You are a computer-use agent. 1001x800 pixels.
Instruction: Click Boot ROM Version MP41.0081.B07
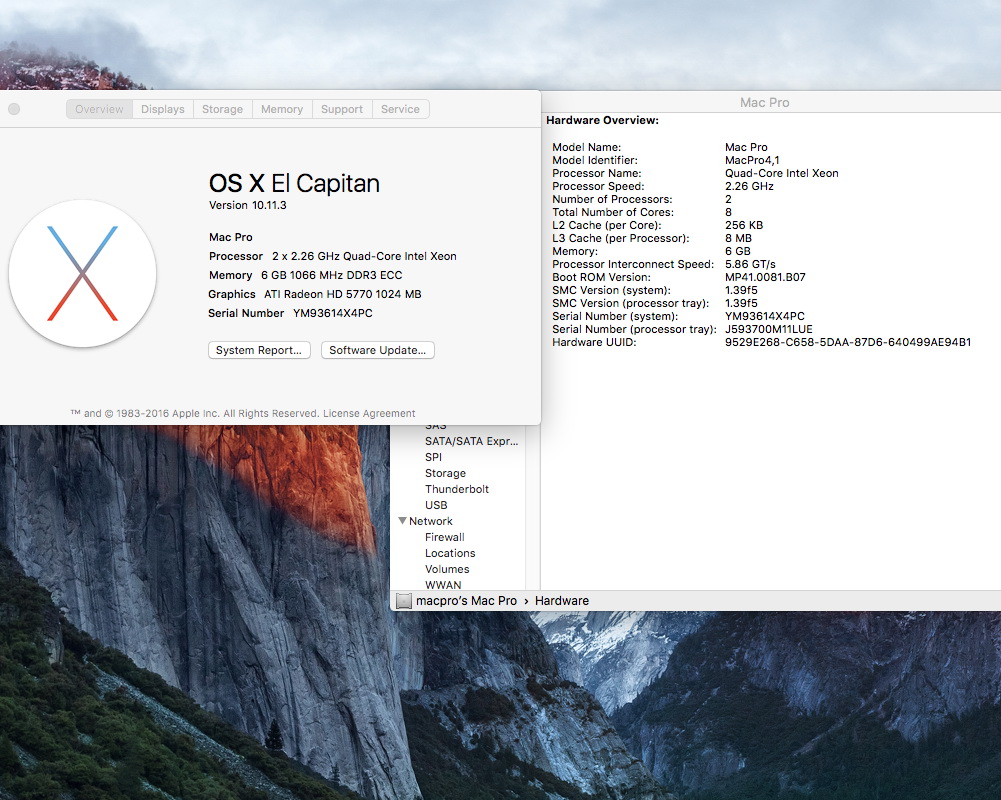pyautogui.click(x=765, y=277)
